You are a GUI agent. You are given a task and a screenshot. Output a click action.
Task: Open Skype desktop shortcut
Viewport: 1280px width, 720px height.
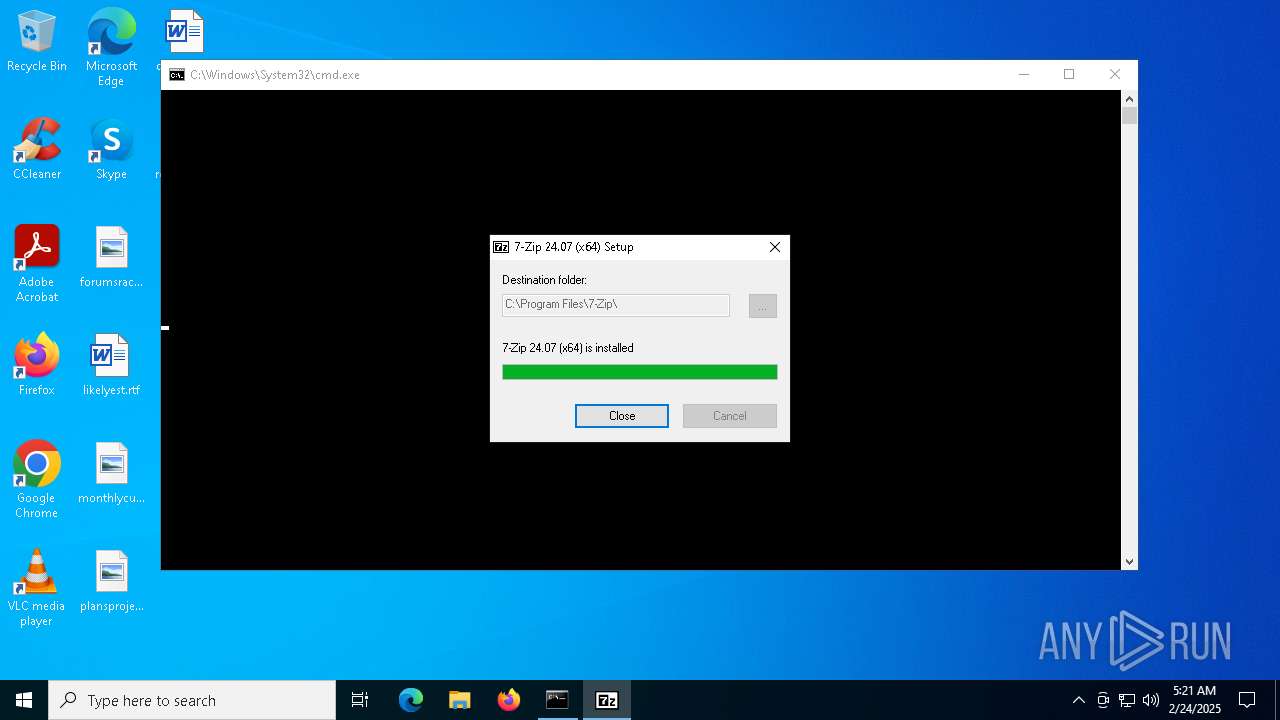coord(111,150)
